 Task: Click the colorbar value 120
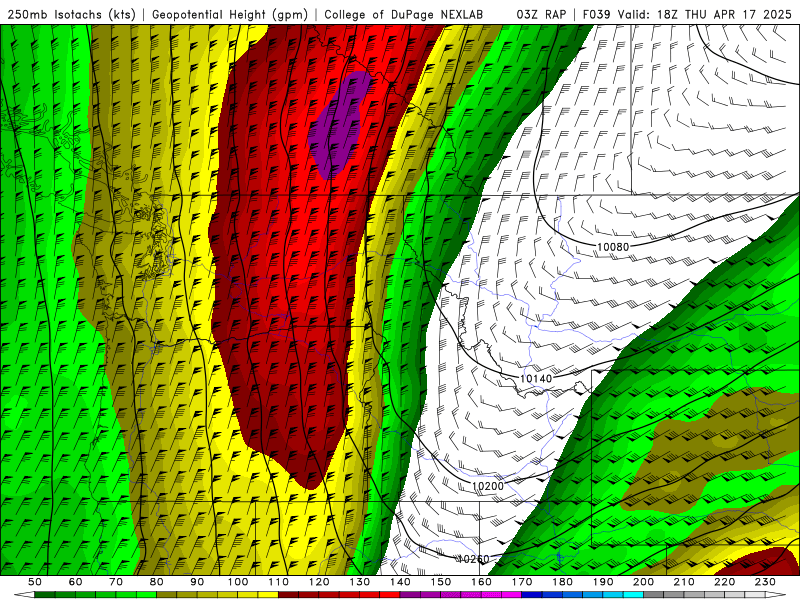tap(319, 582)
